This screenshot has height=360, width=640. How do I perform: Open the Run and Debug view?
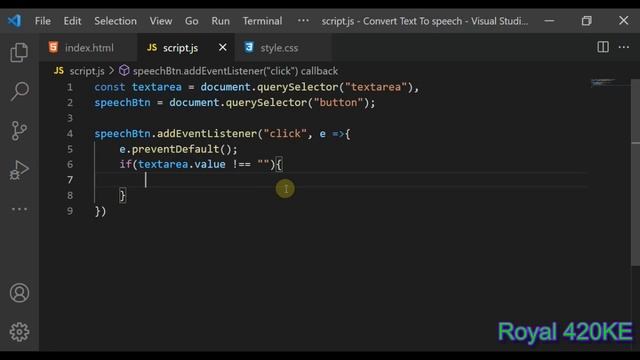pyautogui.click(x=19, y=170)
